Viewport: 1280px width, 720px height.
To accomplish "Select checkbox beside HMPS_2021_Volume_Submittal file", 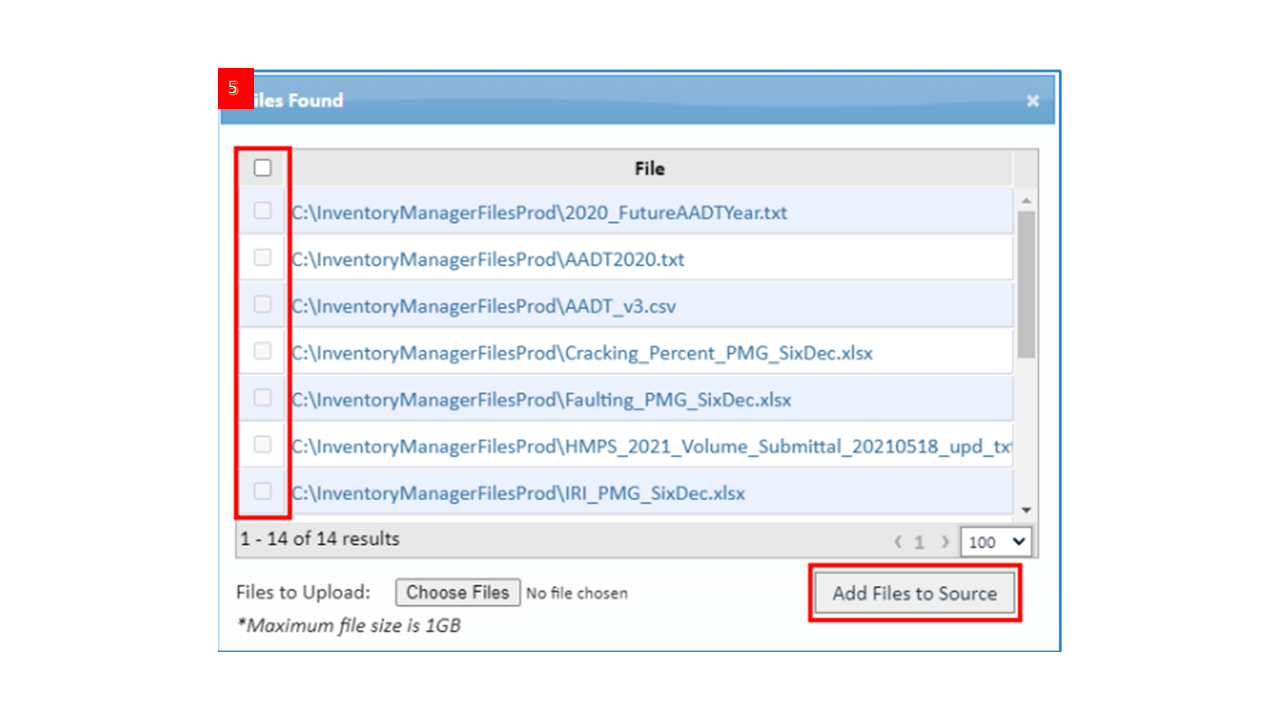I will click(263, 444).
